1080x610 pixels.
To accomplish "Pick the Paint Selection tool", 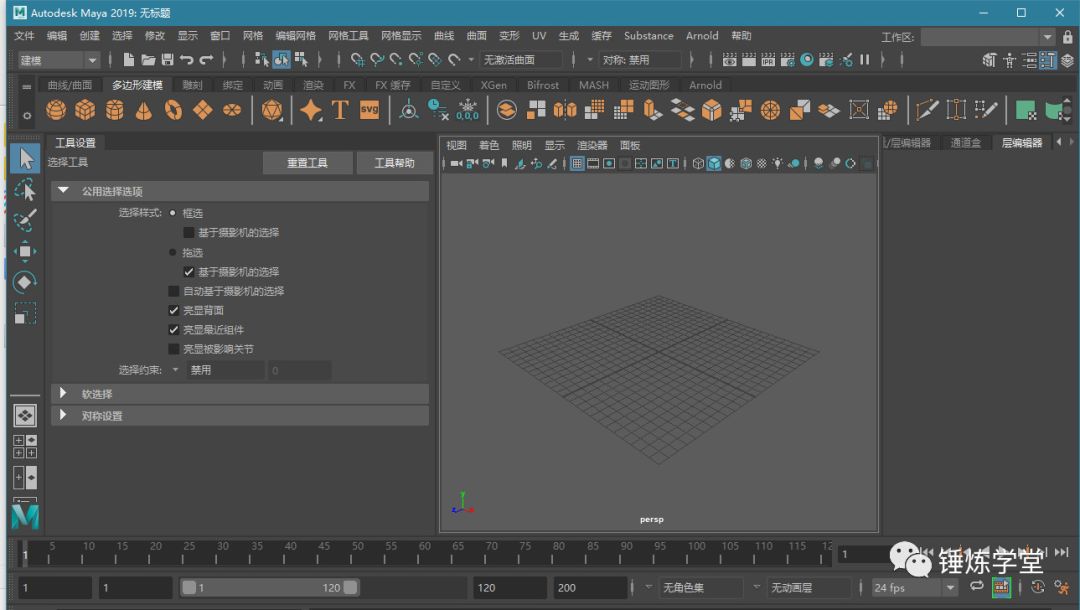I will point(26,221).
